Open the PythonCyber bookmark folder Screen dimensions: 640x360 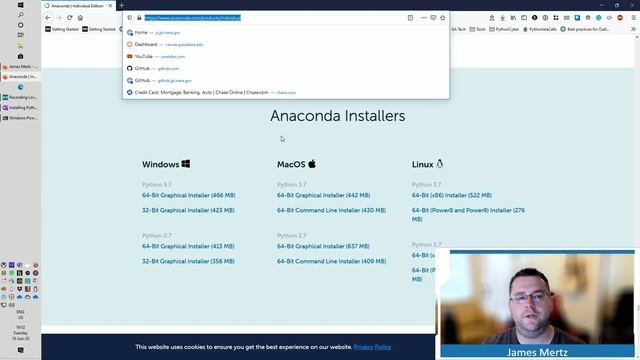(504, 29)
